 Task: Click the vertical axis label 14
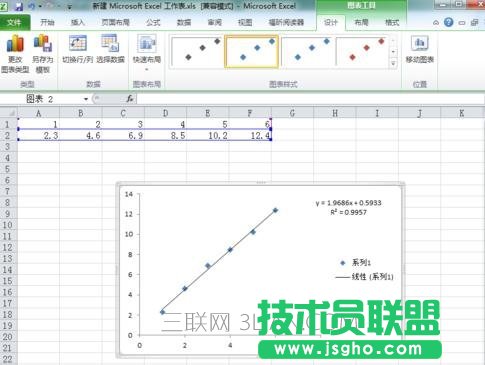(129, 194)
